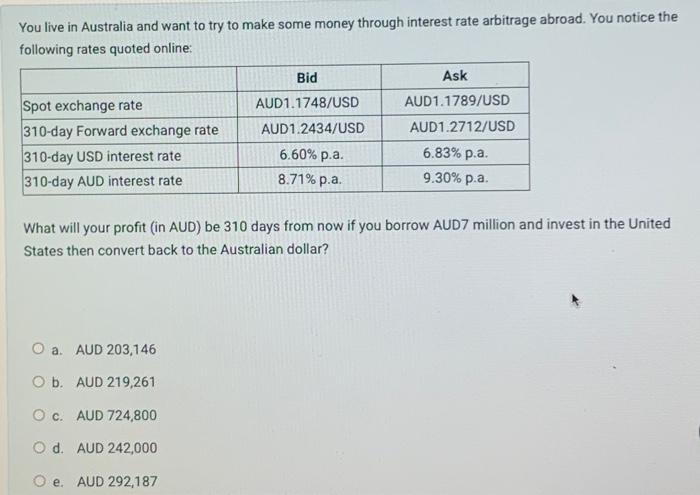
Task: Click the AUD1.1789/USD spot ask cell
Action: (x=457, y=100)
